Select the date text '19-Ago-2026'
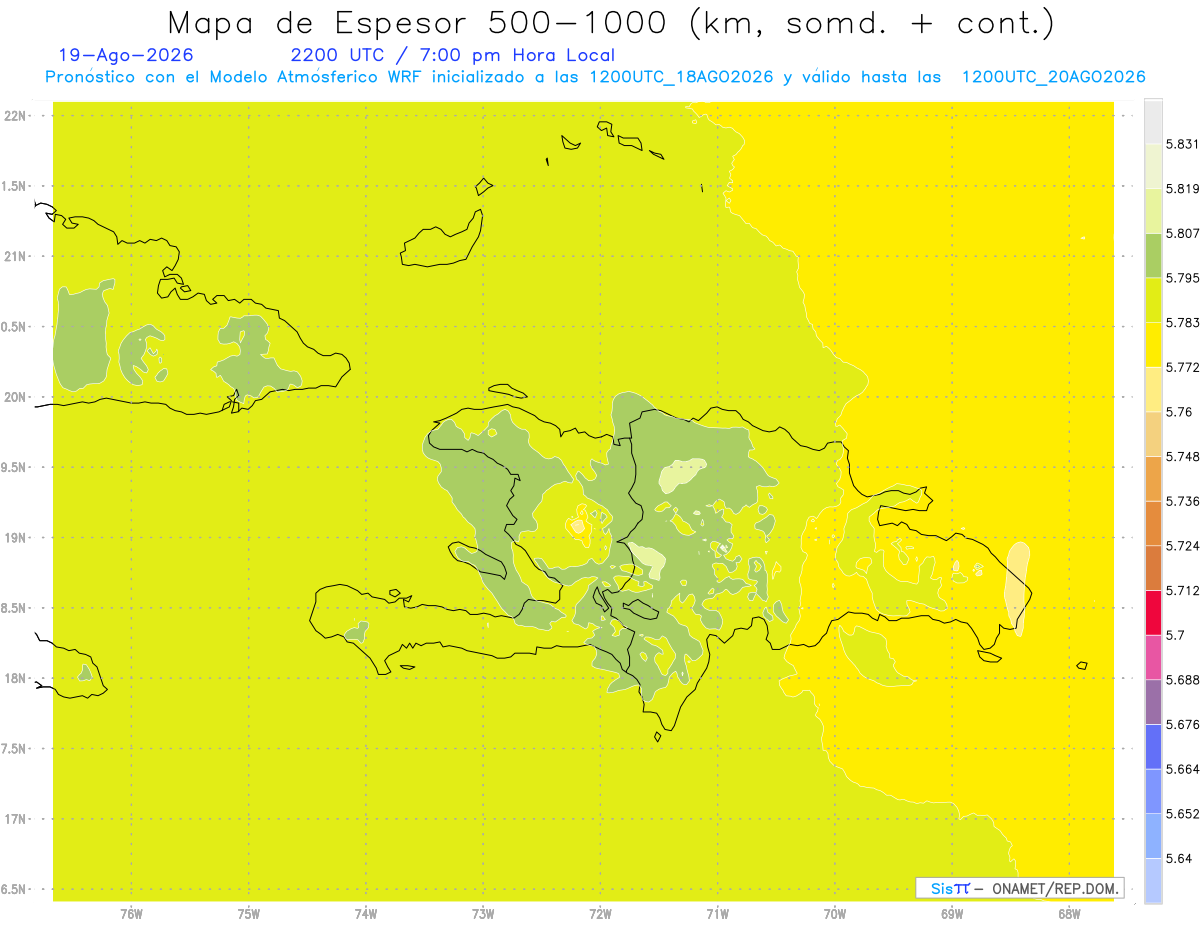Screen dimensions: 1200x927 click(126, 55)
